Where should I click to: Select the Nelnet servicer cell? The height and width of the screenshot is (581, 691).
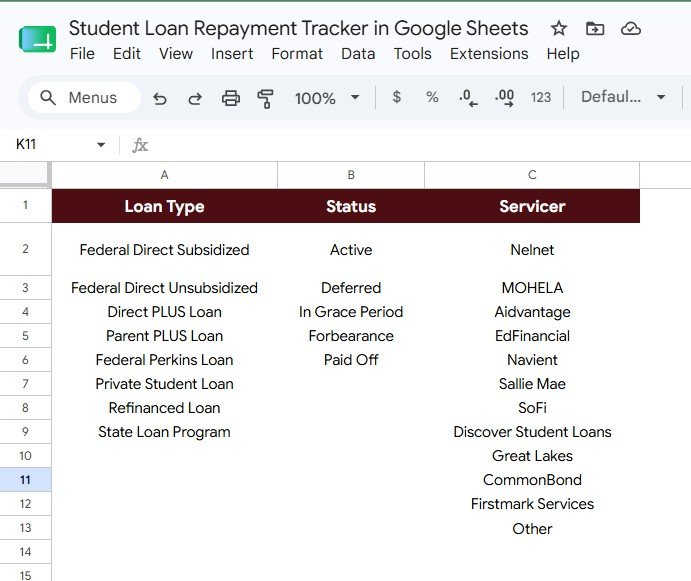pyautogui.click(x=532, y=250)
